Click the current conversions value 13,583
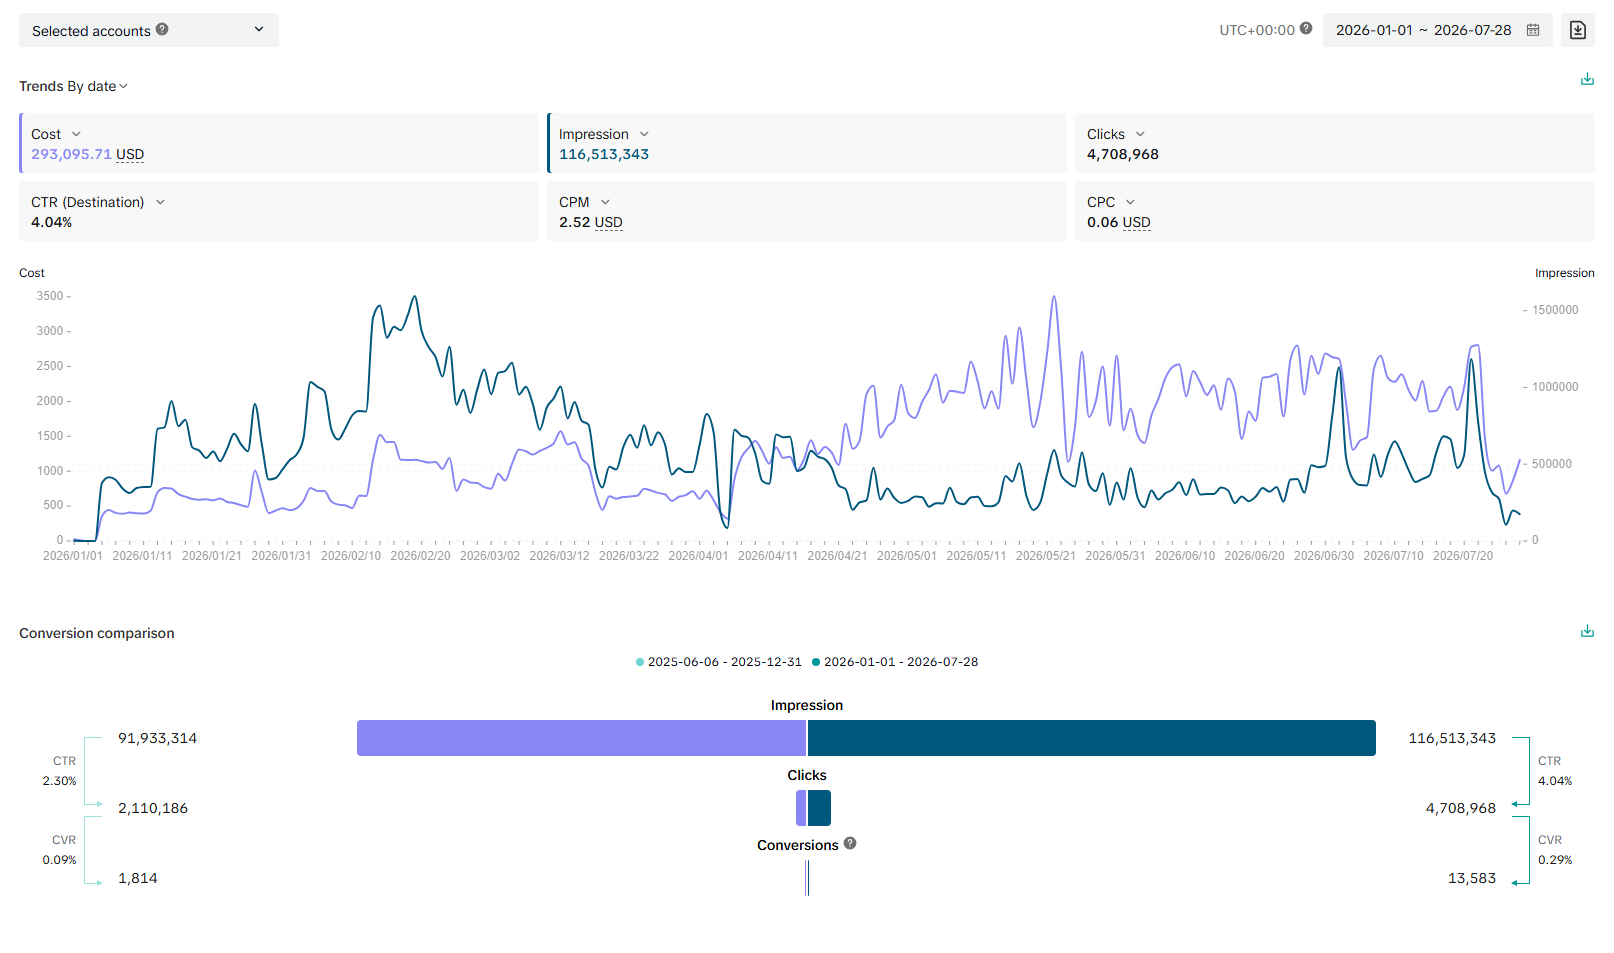 point(1472,878)
